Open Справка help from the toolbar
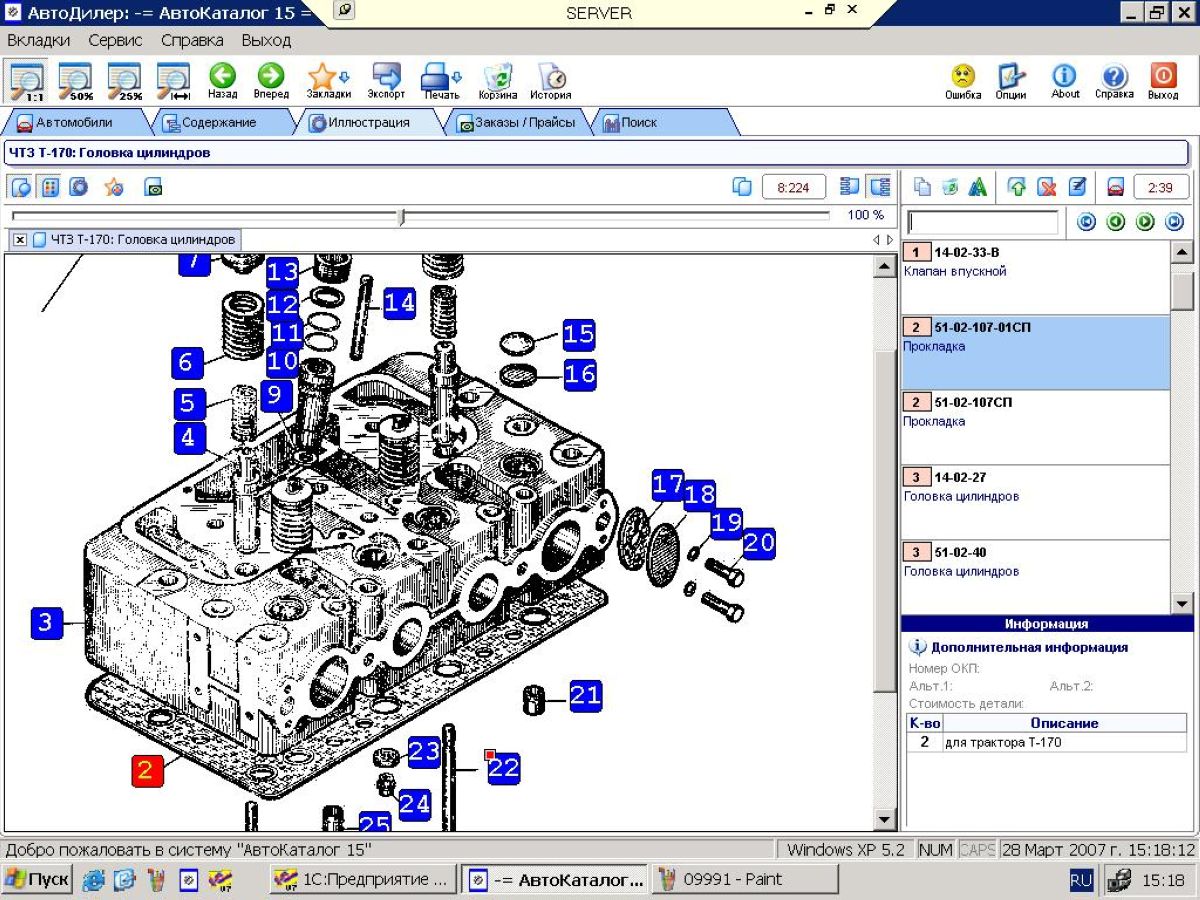This screenshot has width=1200, height=900. click(x=1114, y=81)
